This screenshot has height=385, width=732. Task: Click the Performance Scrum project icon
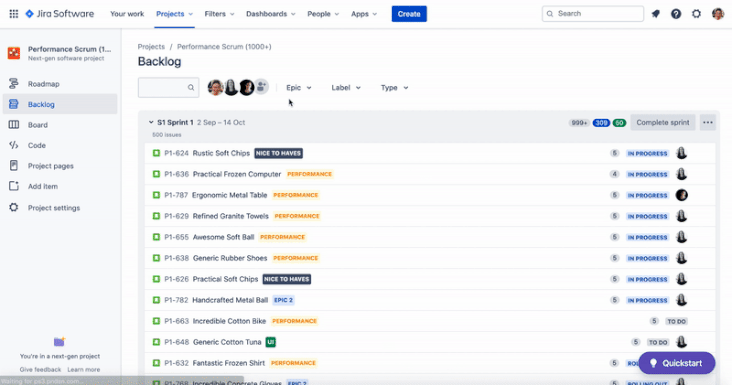(x=14, y=53)
